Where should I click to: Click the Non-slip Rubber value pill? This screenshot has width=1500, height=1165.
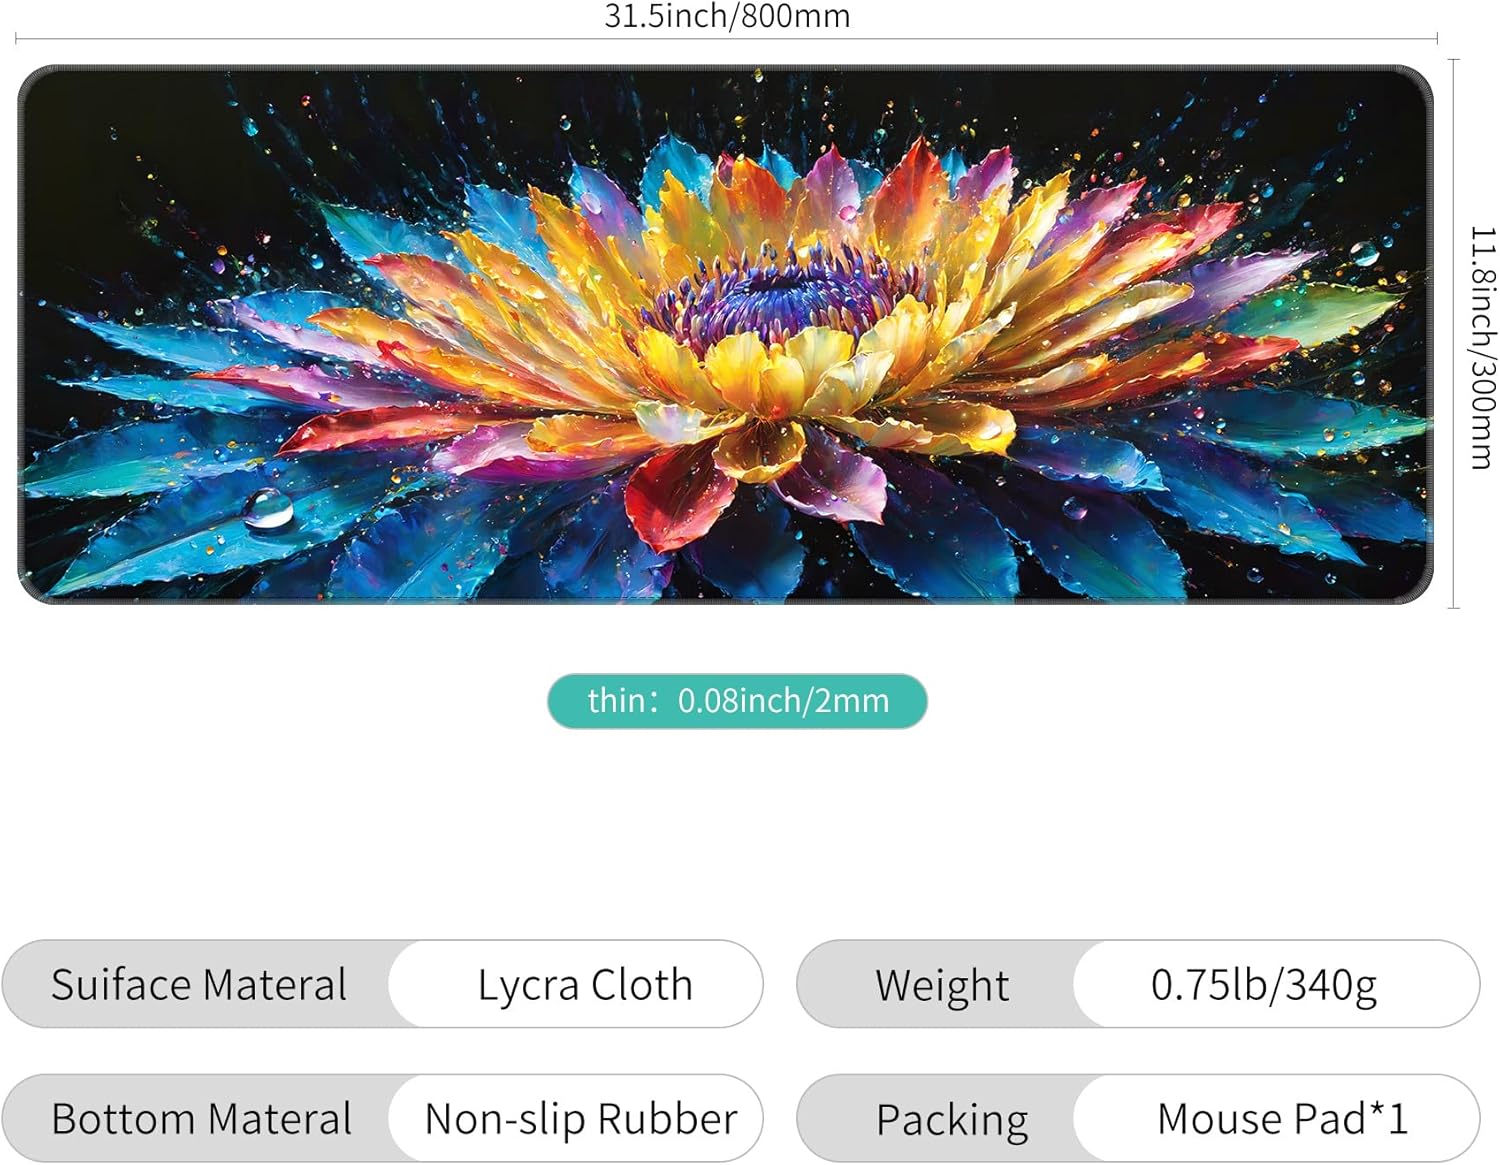[x=576, y=1118]
